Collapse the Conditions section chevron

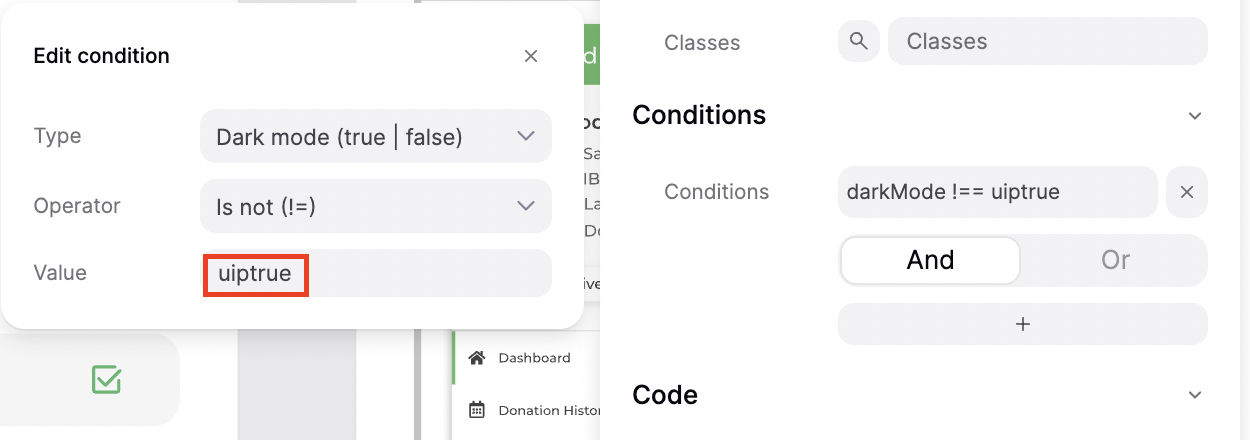pyautogui.click(x=1194, y=116)
